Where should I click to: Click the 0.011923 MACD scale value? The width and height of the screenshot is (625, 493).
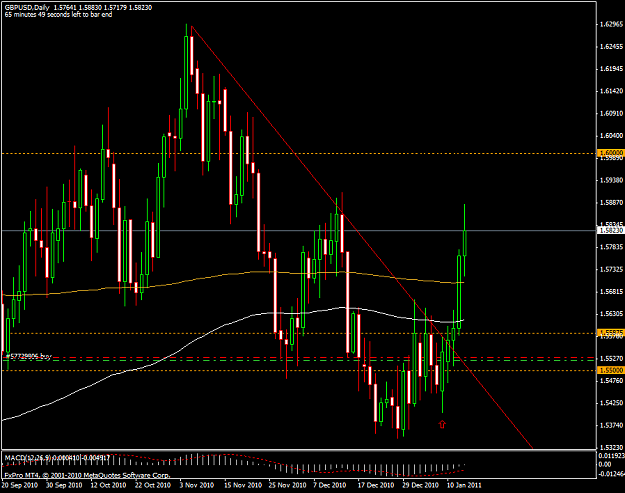click(611, 456)
